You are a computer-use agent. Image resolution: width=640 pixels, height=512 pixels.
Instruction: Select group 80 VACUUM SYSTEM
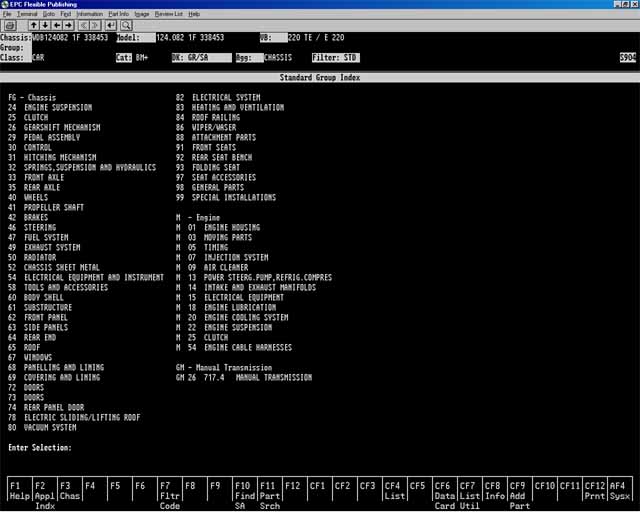(x=42, y=427)
